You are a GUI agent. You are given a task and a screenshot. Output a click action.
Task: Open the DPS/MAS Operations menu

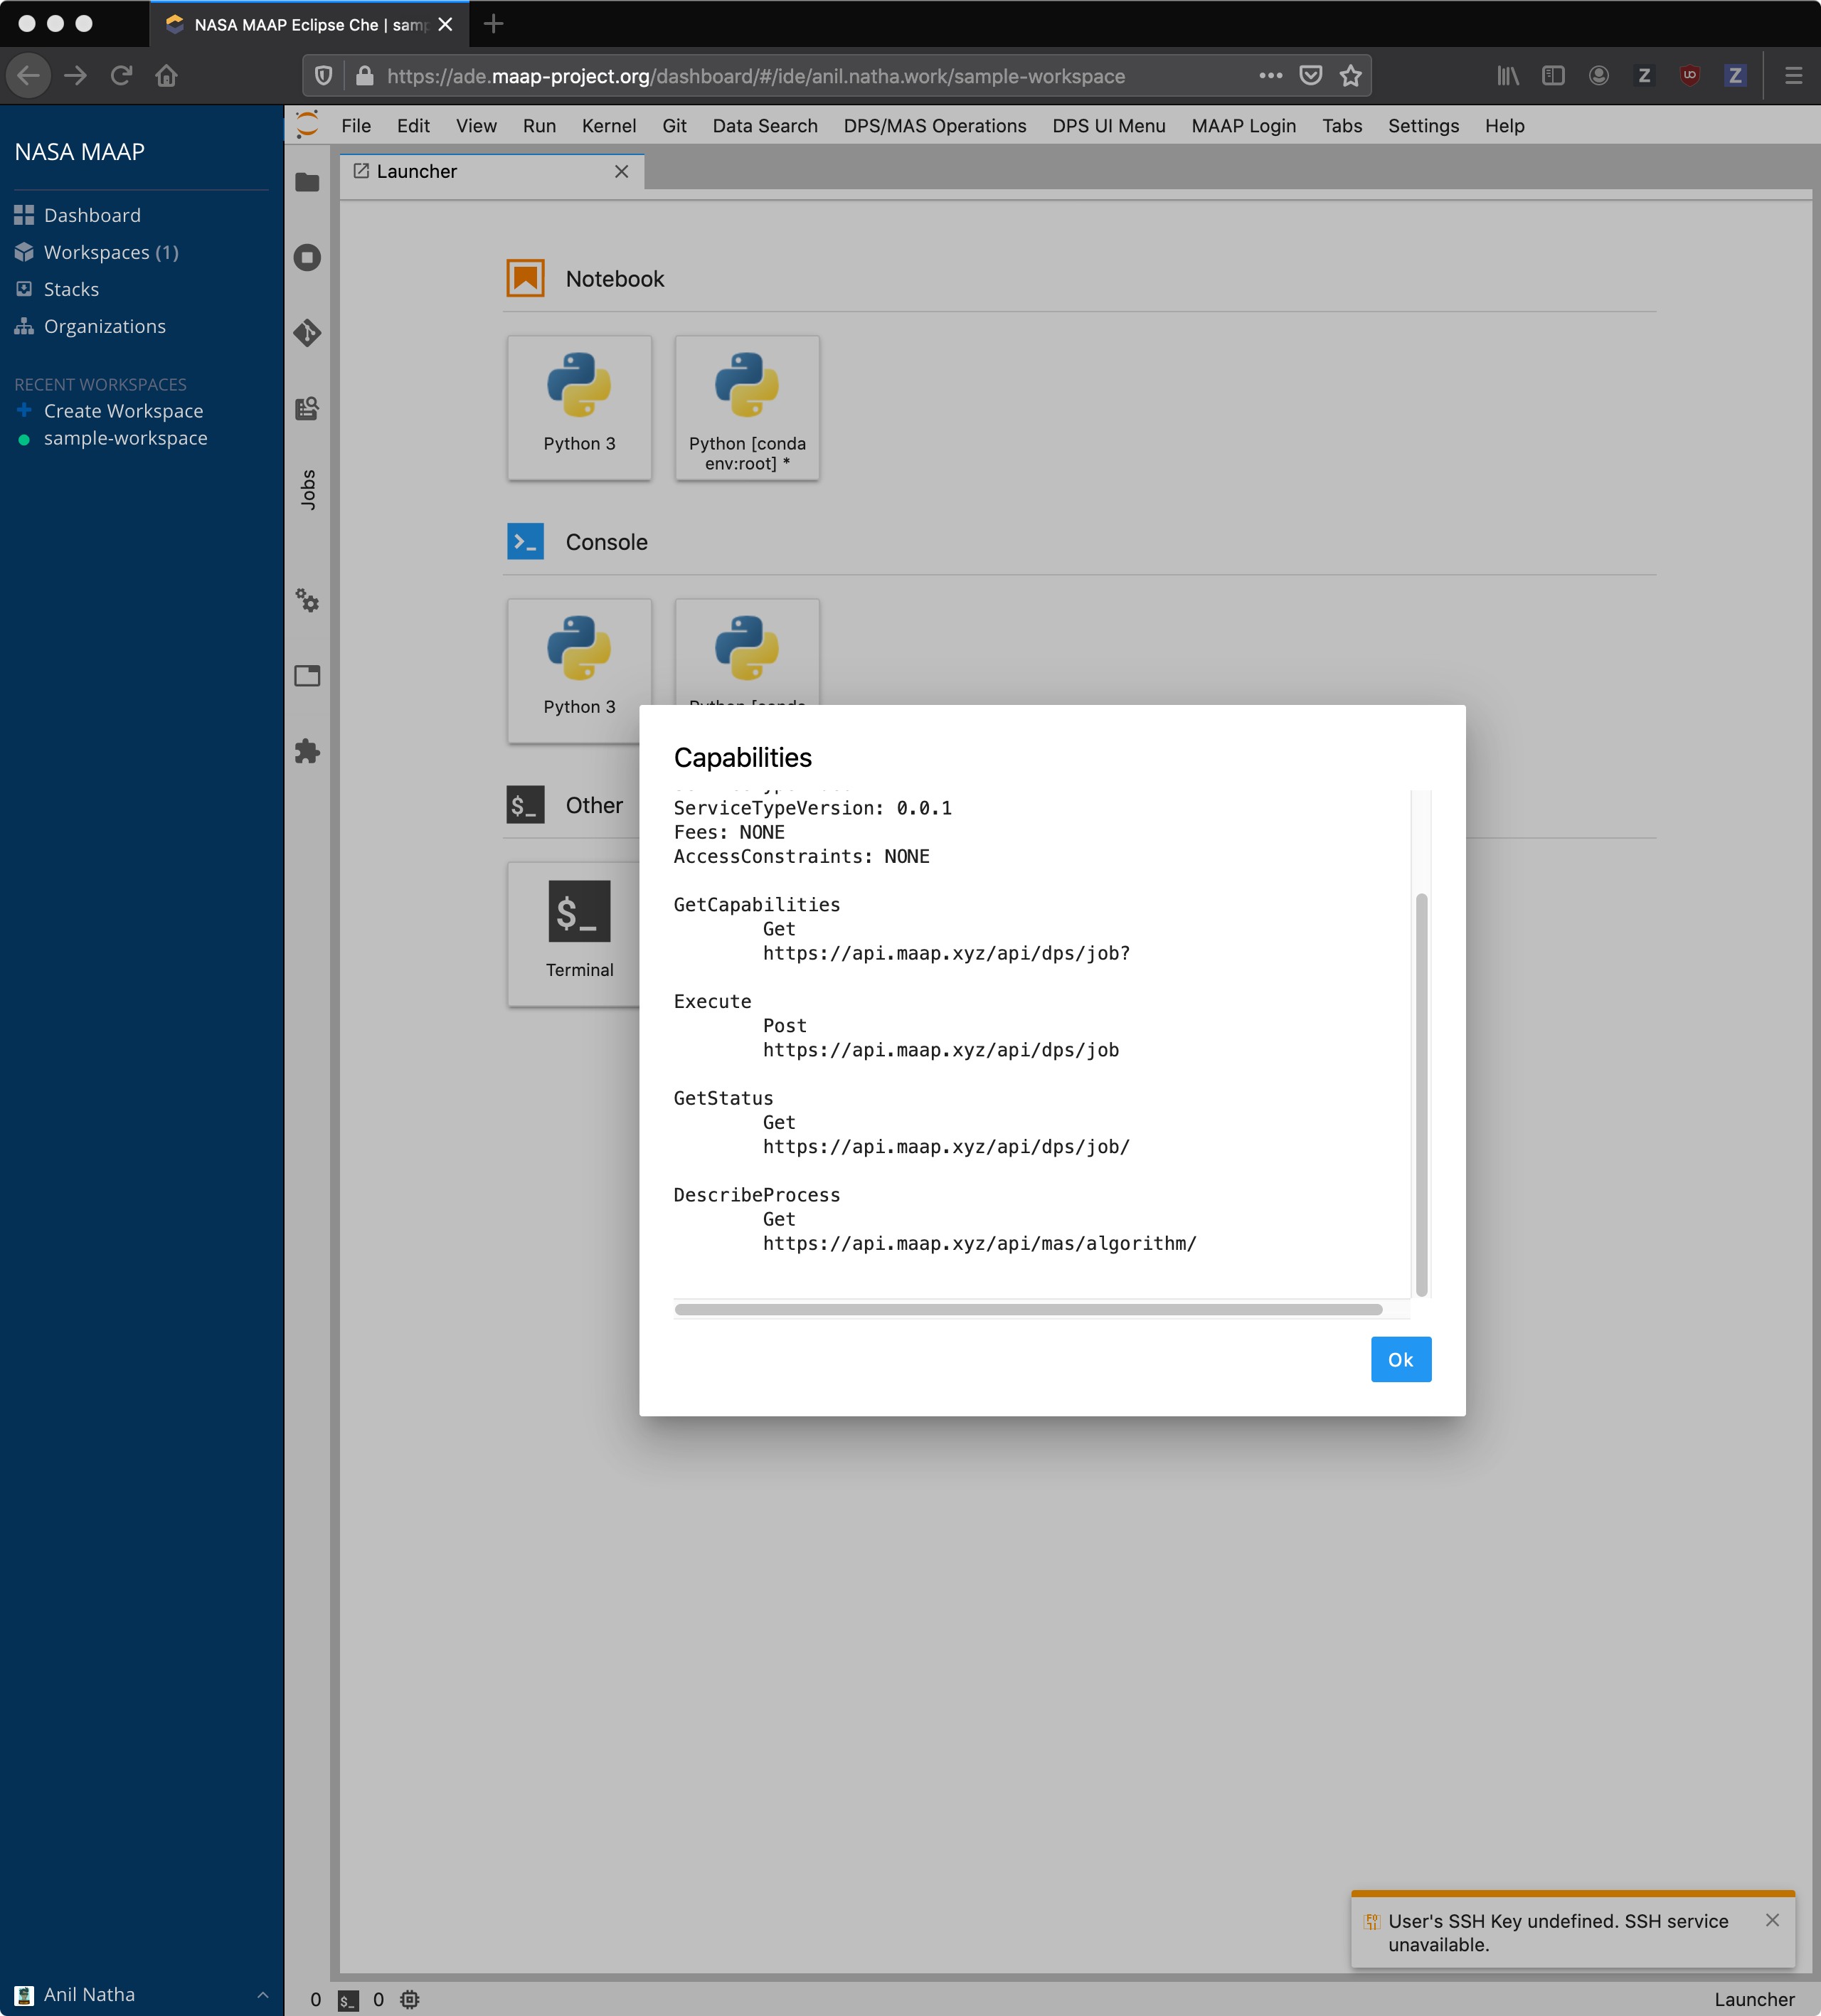tap(934, 126)
